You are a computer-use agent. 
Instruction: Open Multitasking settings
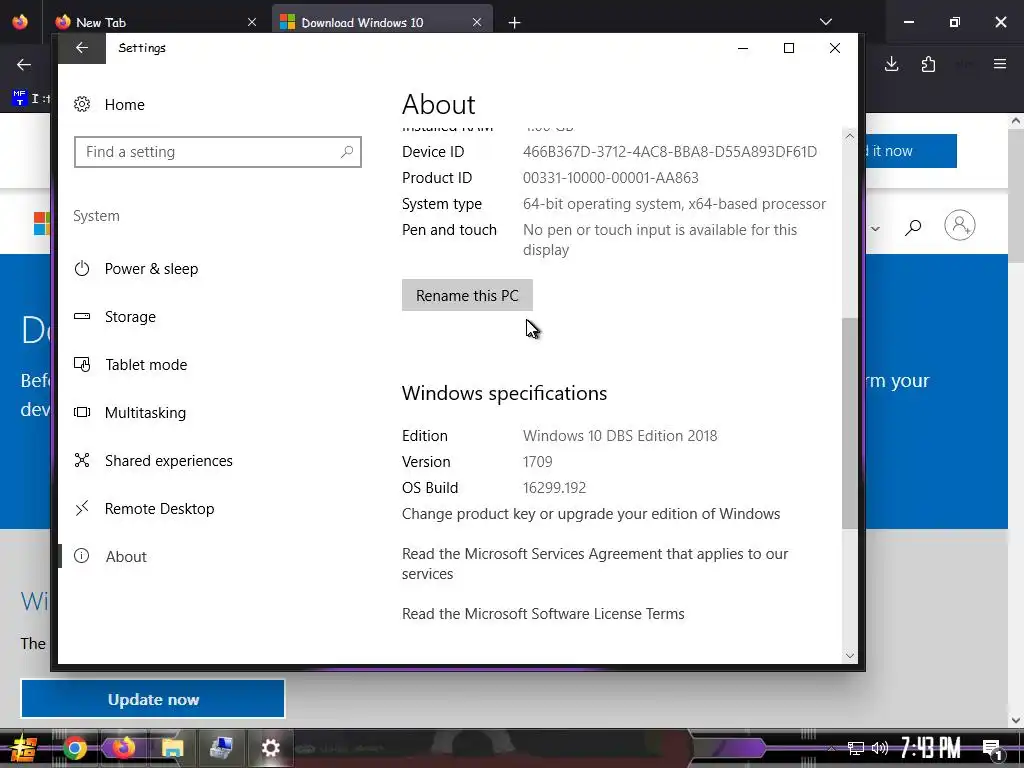click(145, 413)
